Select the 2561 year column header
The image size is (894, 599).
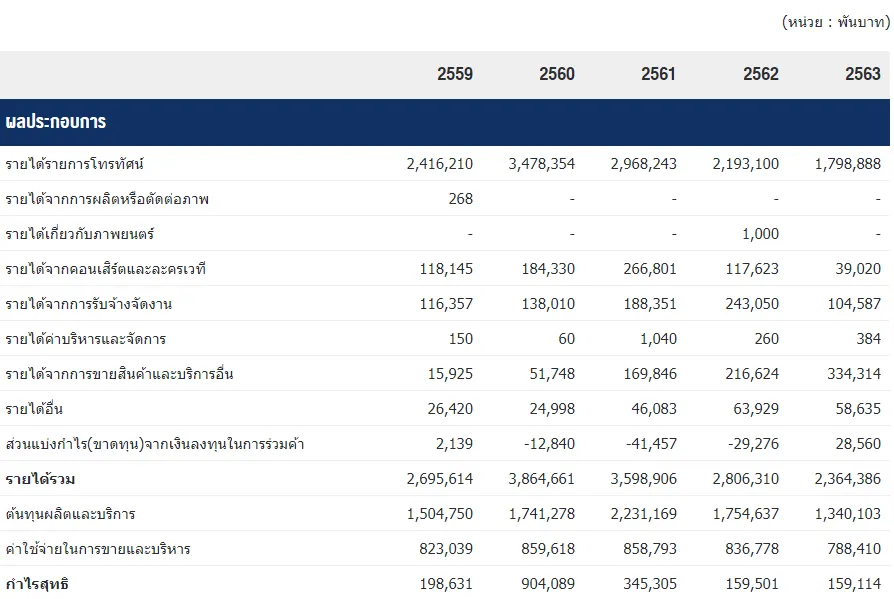(x=658, y=74)
